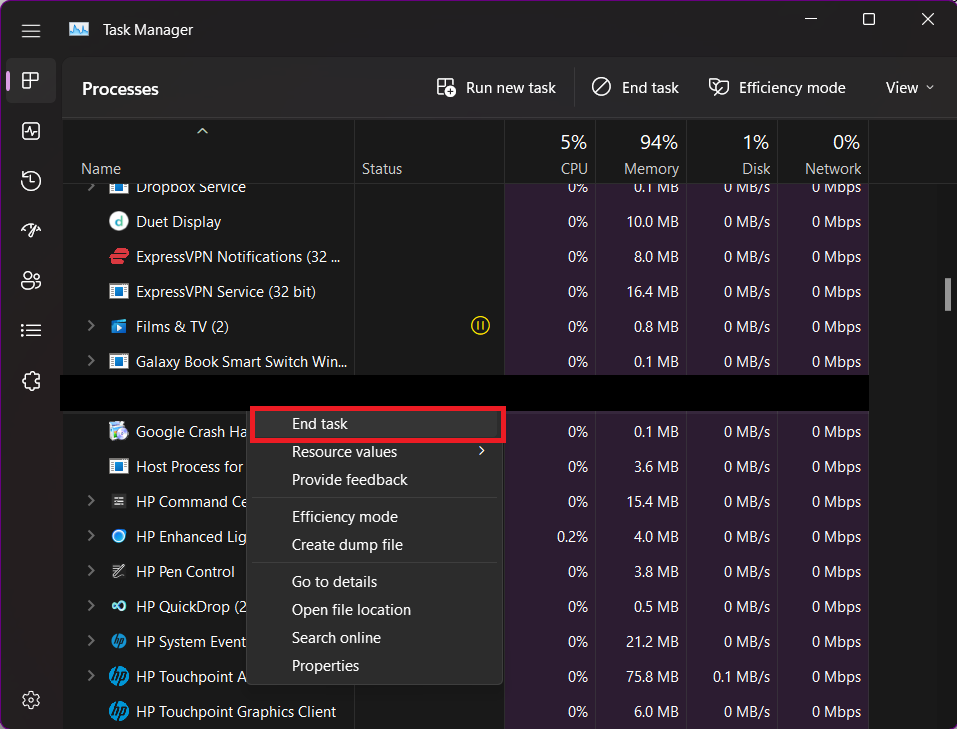Click the Host Process row icon
This screenshot has height=729, width=957.
pos(119,466)
